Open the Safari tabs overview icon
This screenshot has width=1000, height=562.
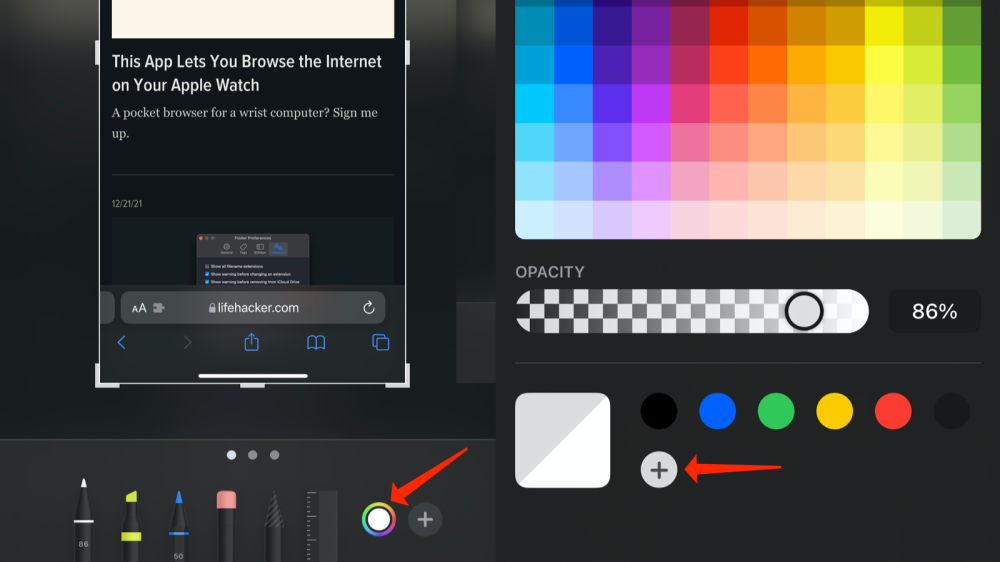[380, 342]
